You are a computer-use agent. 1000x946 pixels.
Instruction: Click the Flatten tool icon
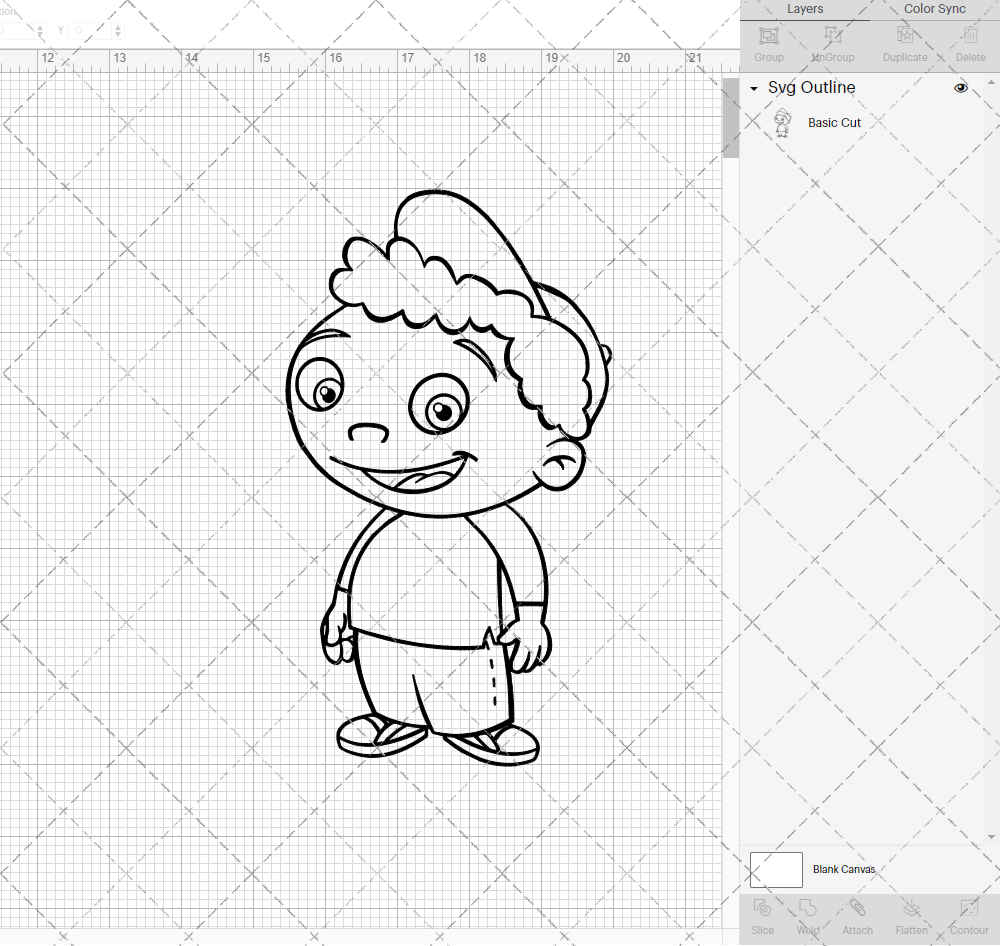911,908
